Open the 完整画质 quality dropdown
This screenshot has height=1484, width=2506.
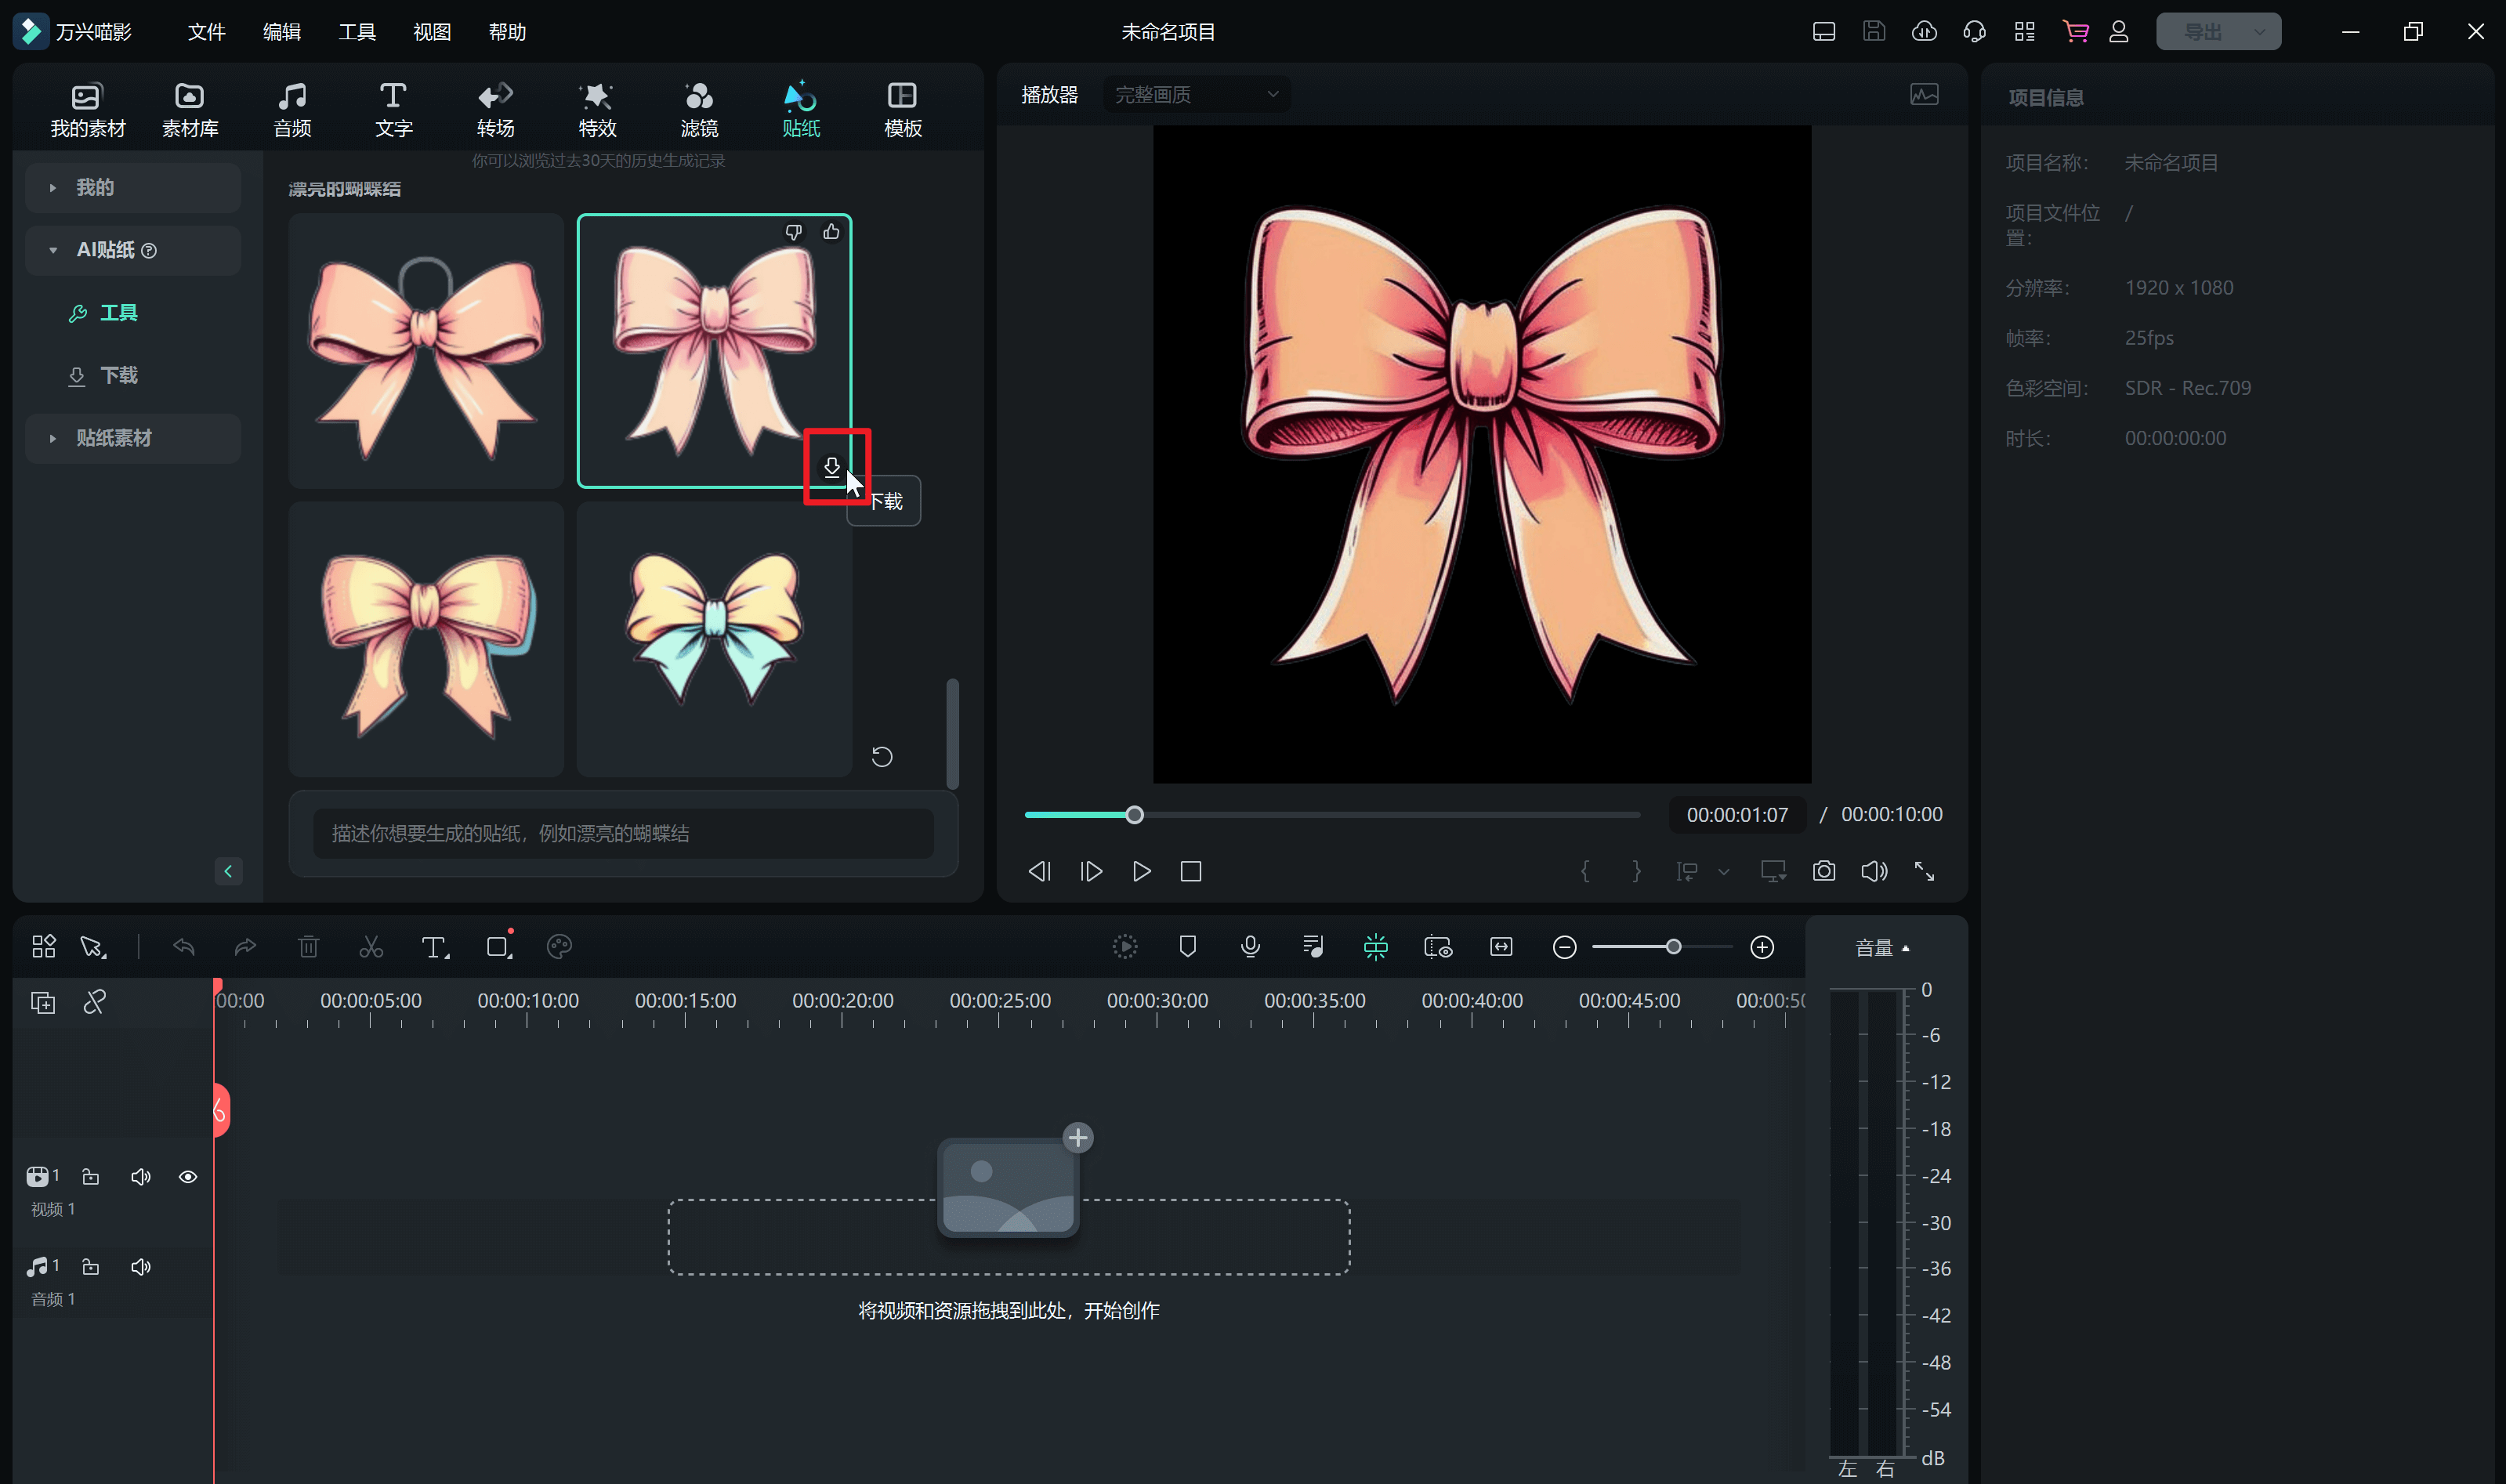point(1196,94)
